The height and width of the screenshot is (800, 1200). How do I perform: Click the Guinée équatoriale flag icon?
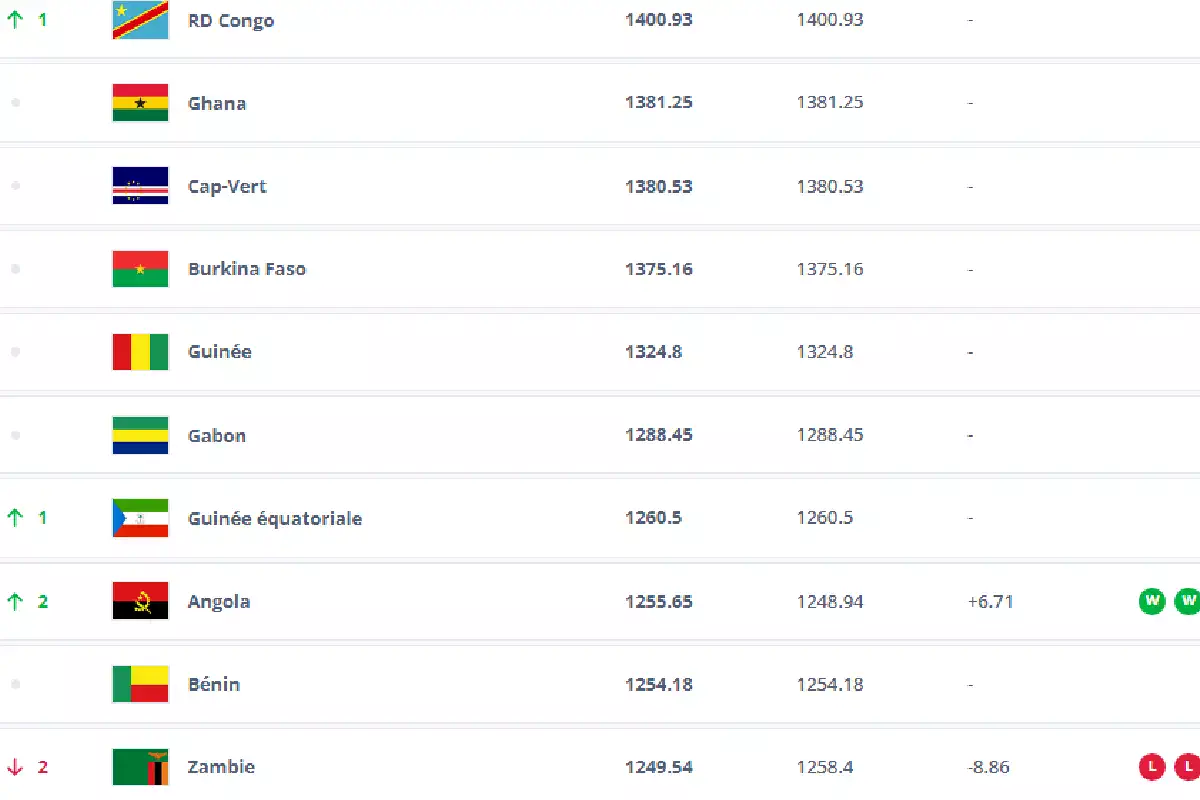[140, 518]
